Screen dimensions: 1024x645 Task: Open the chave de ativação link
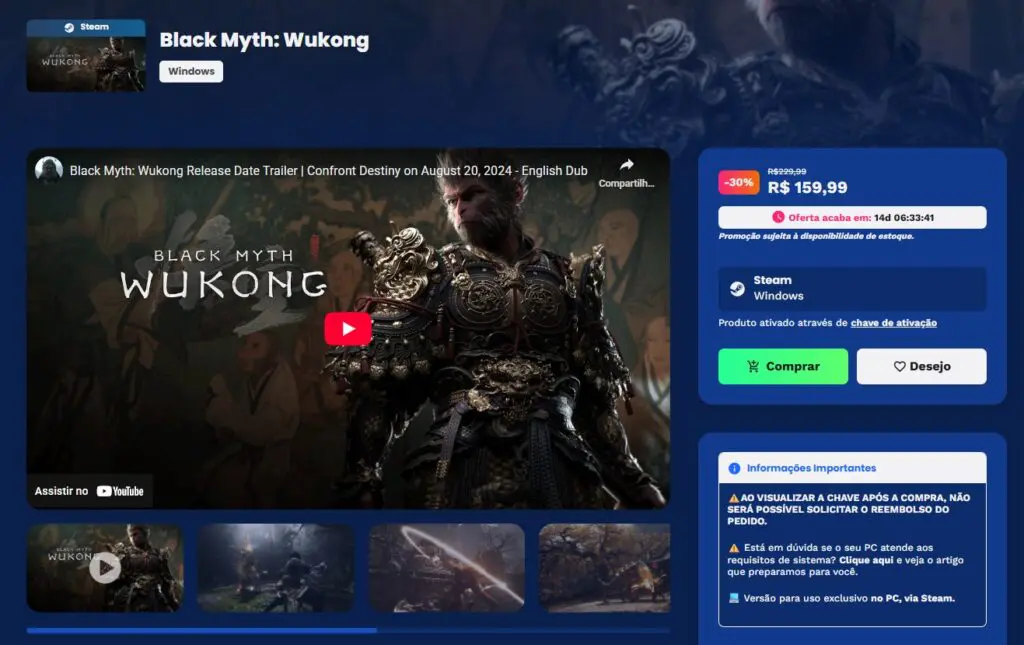[x=893, y=323]
